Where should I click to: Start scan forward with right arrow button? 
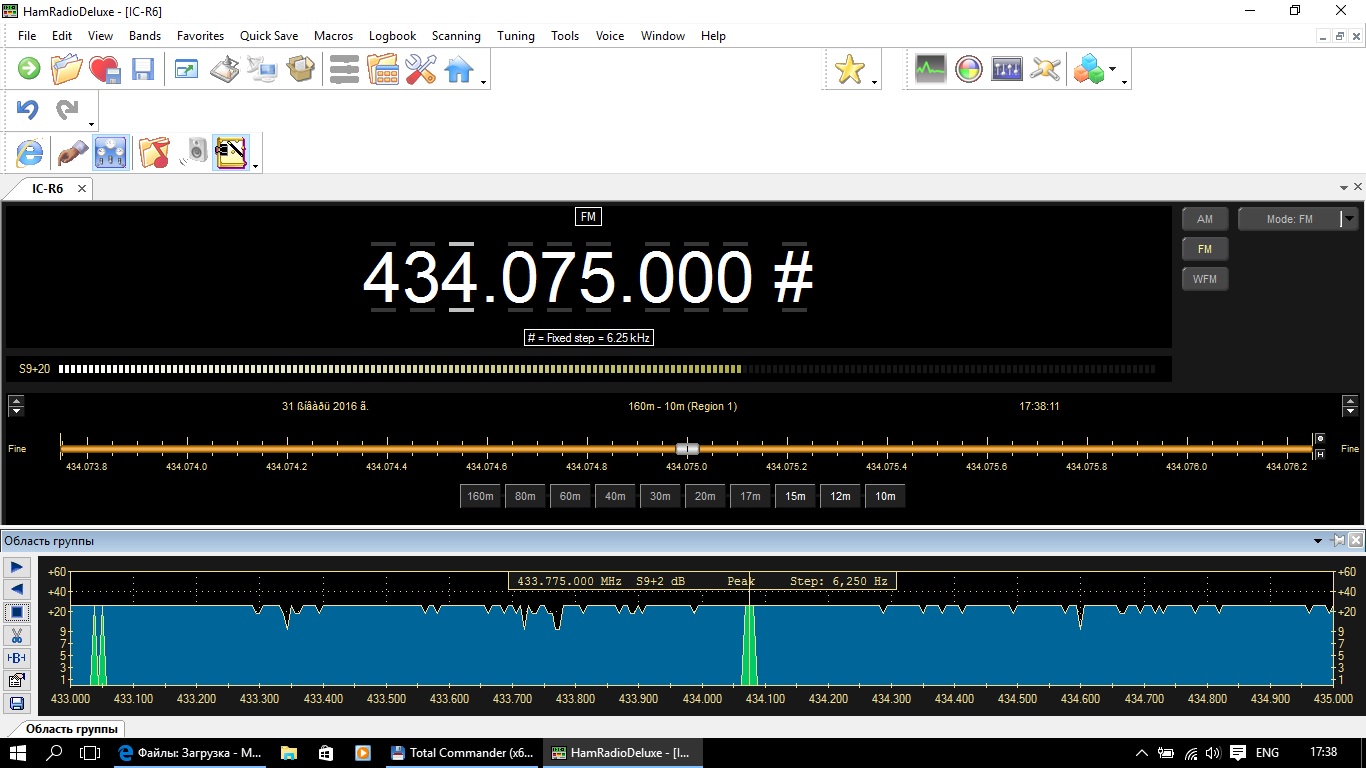17,567
